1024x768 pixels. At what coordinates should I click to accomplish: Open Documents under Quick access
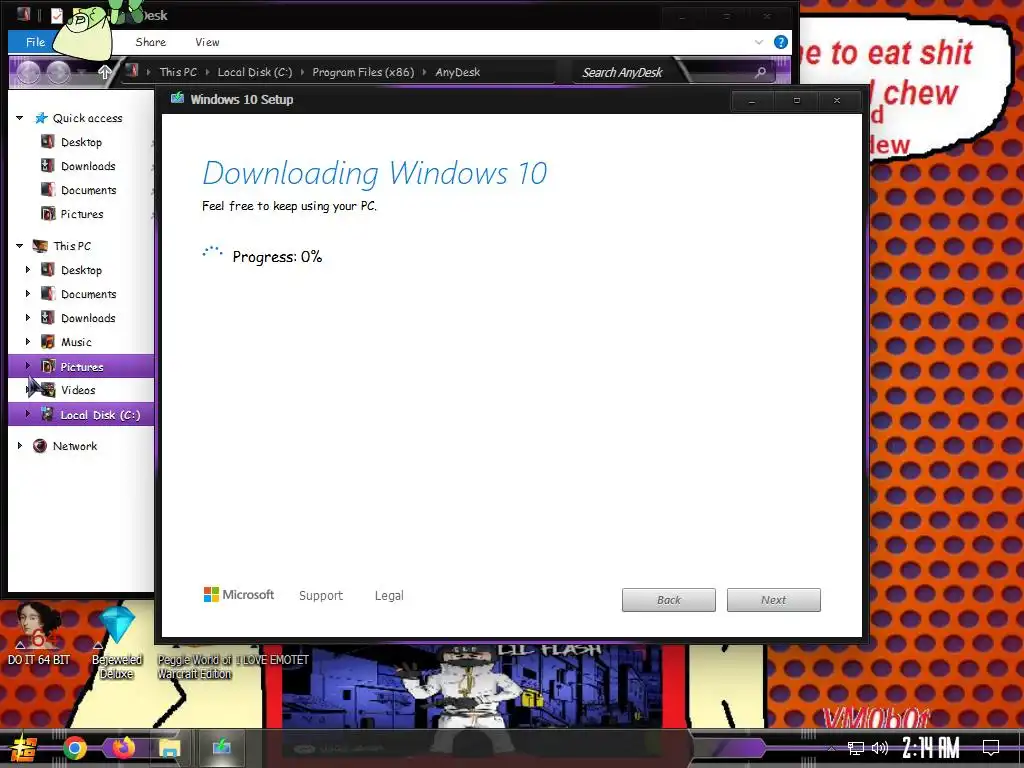(x=88, y=190)
